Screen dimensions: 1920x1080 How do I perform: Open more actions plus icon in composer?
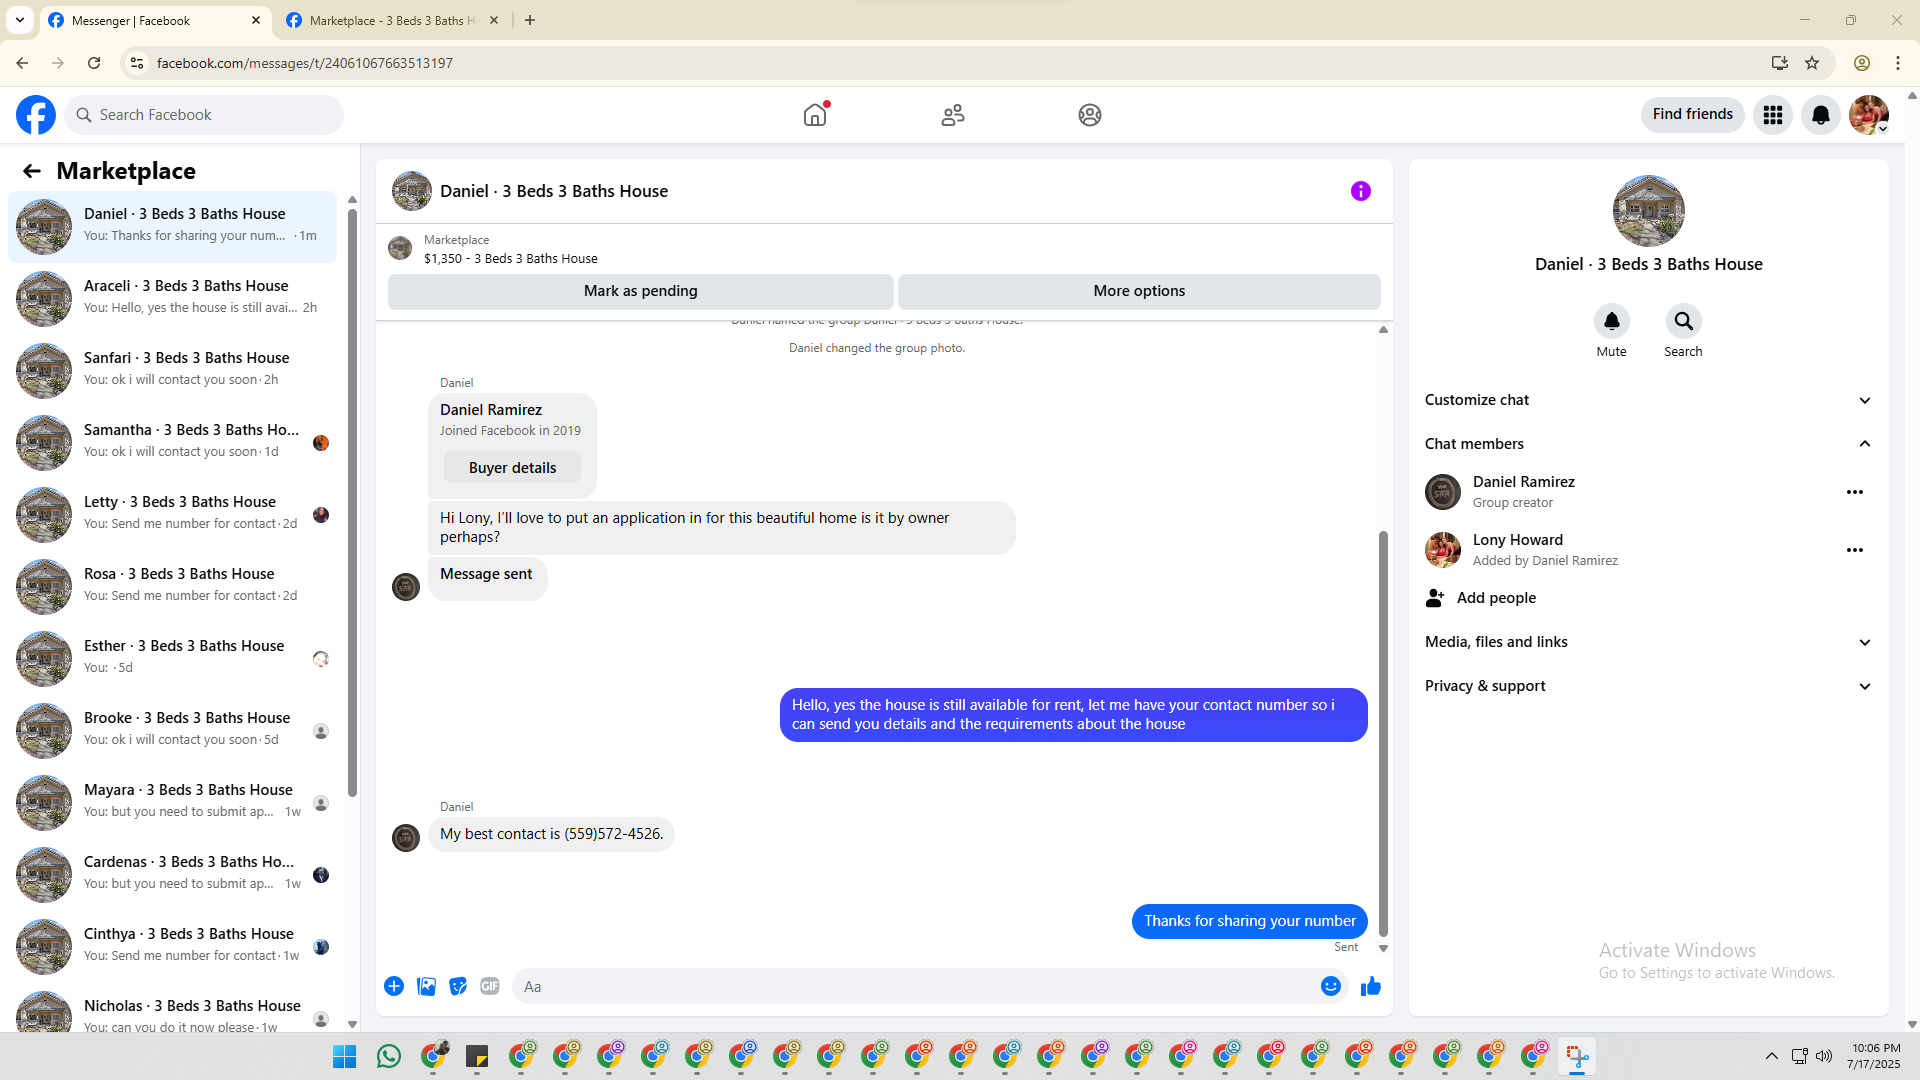[x=394, y=986]
